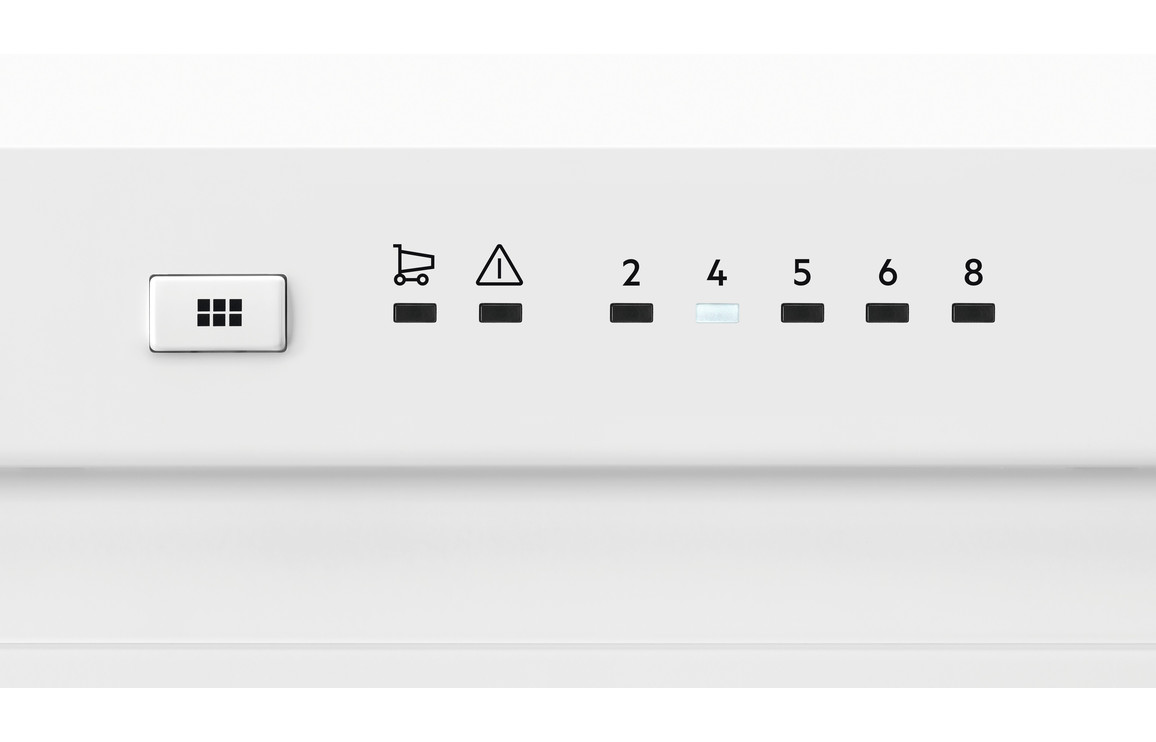Click the warning triangle icon
This screenshot has height=742, width=1156.
pyautogui.click(x=499, y=265)
